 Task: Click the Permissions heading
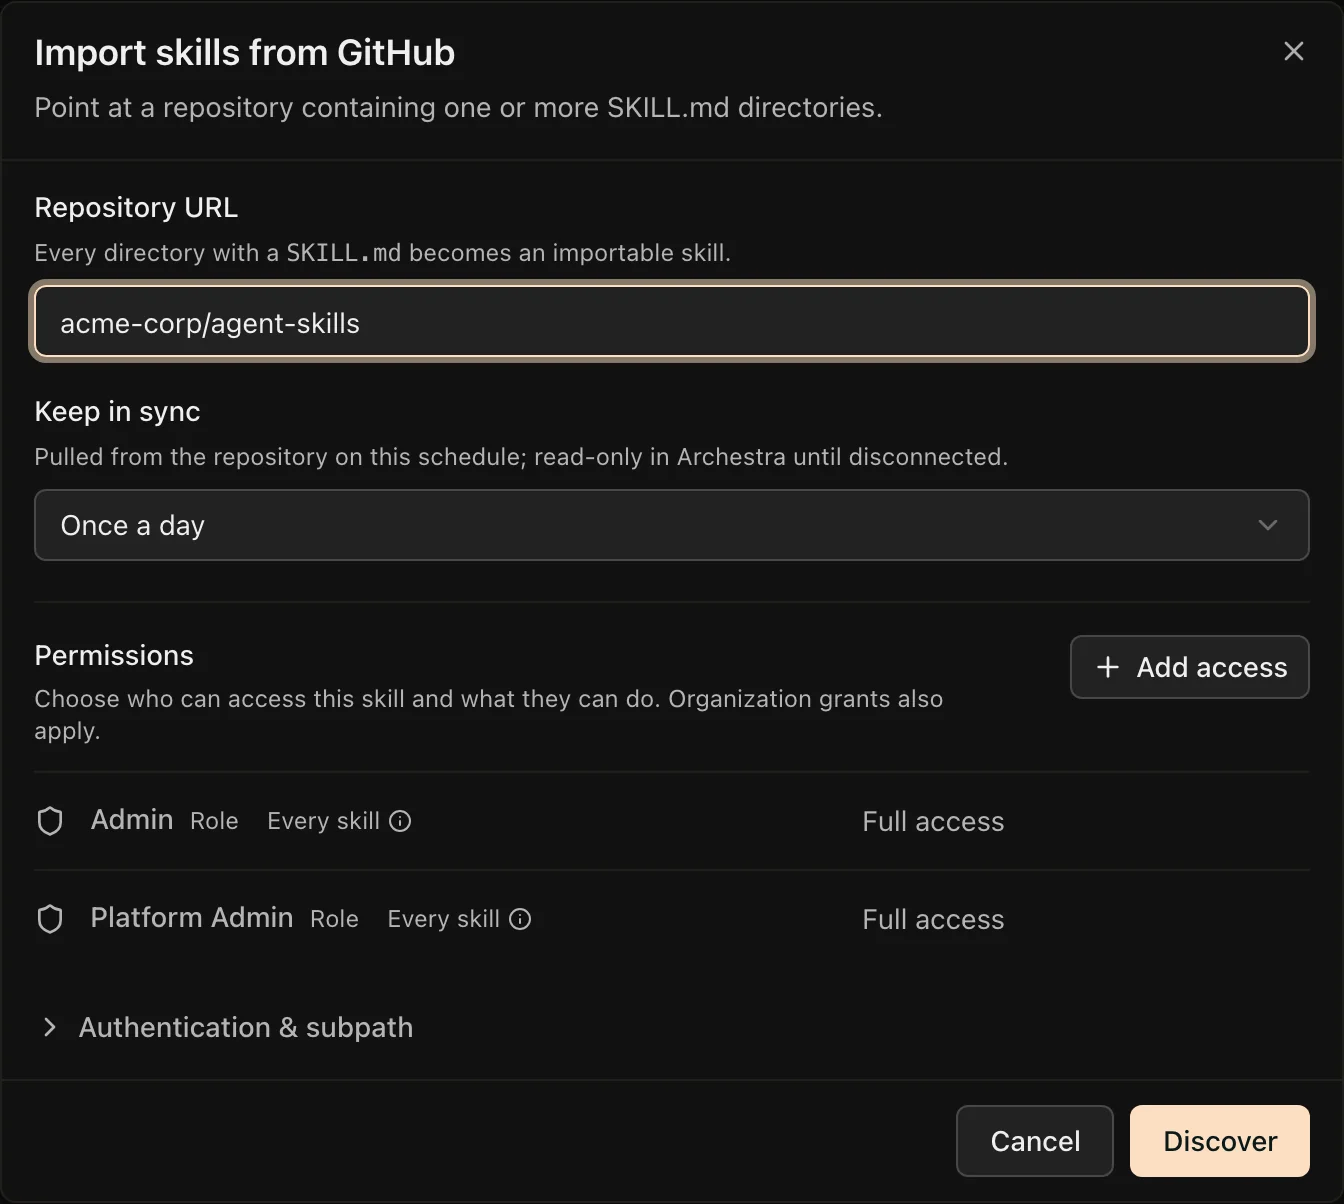114,655
